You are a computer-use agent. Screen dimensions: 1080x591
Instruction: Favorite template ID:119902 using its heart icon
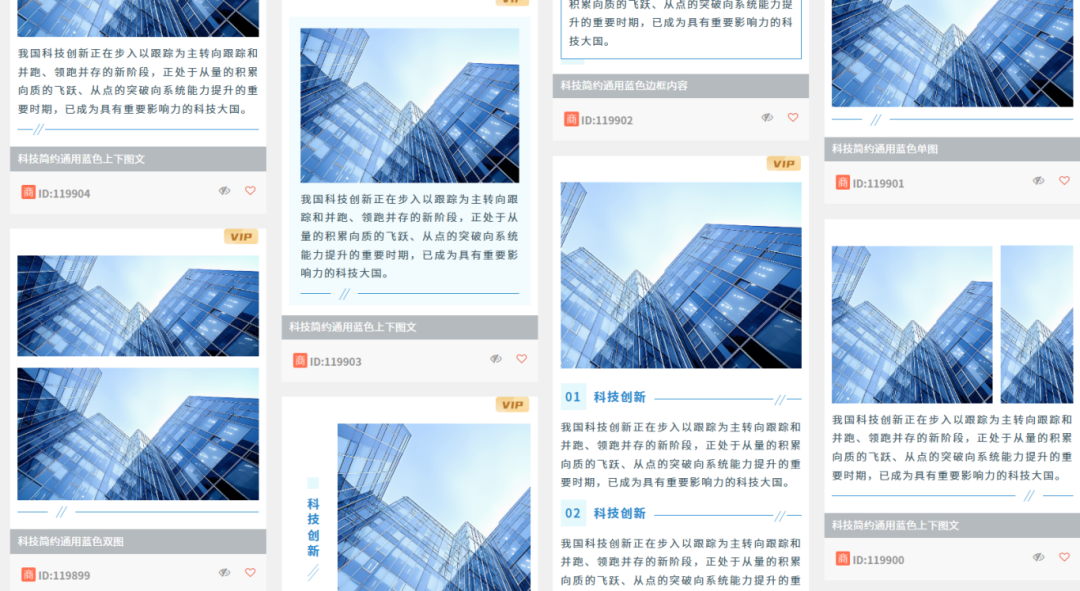pyautogui.click(x=793, y=117)
